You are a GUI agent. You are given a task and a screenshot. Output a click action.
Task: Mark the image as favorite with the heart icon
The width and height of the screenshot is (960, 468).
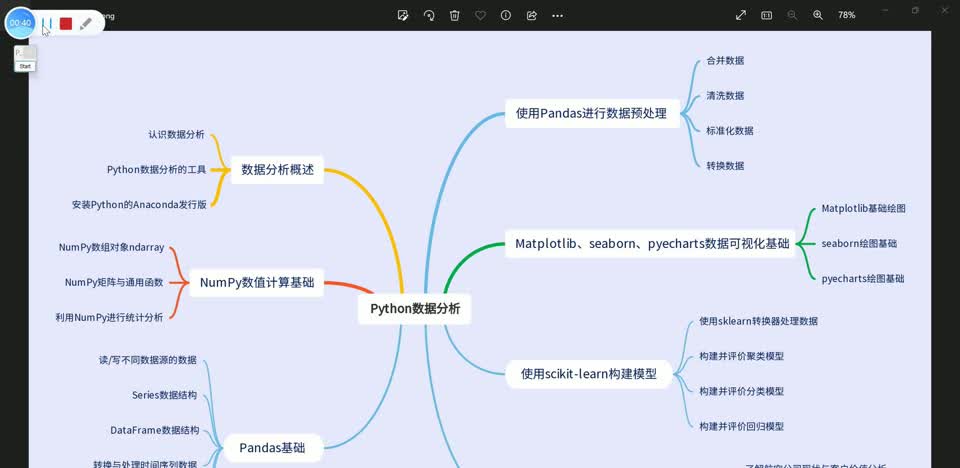(x=480, y=15)
